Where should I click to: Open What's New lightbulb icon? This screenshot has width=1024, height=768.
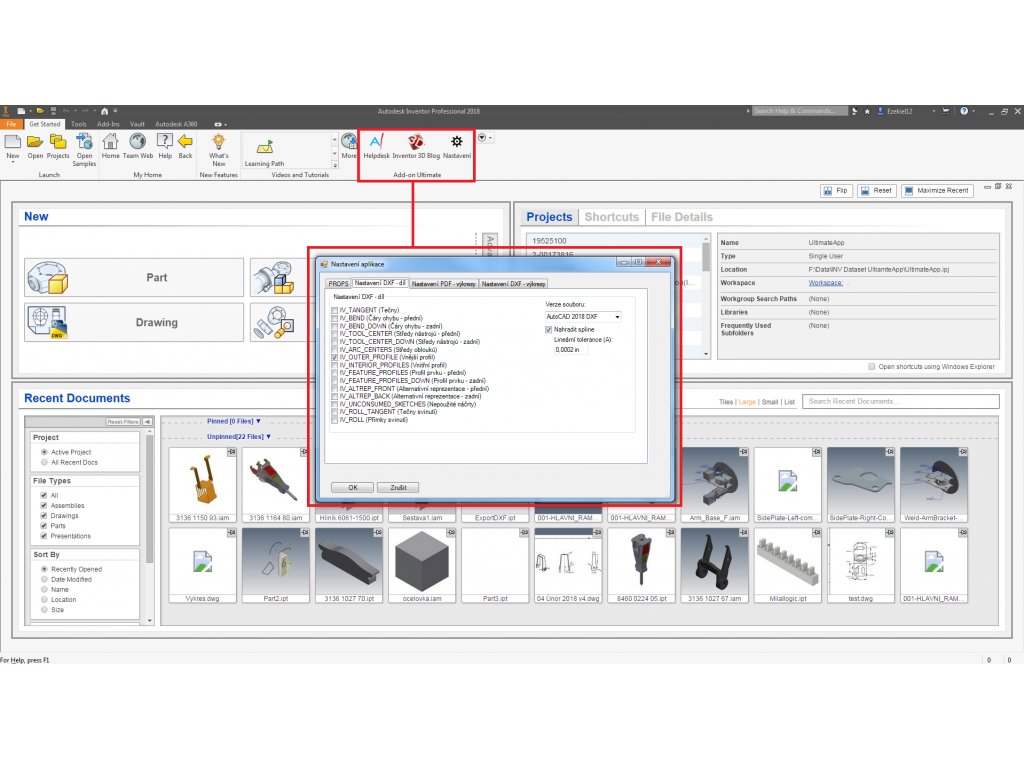click(x=219, y=141)
